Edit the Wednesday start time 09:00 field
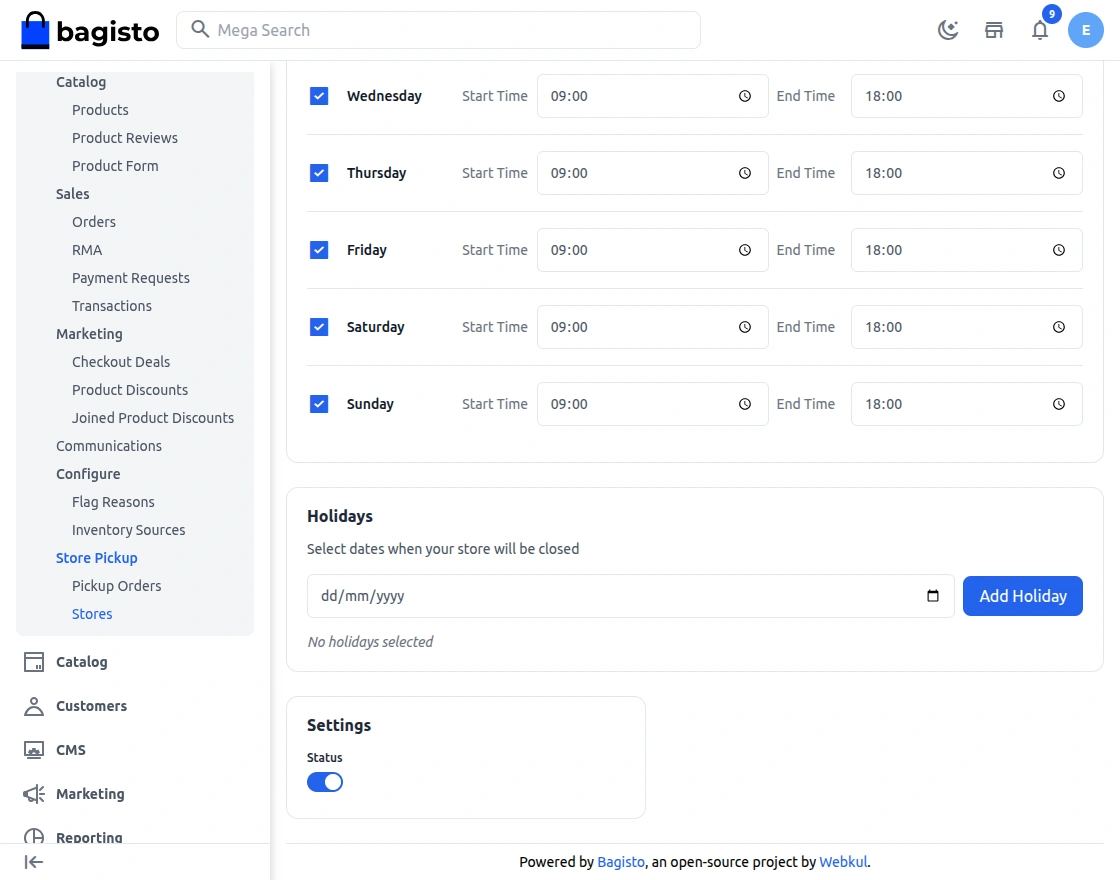This screenshot has width=1120, height=880. pos(652,96)
